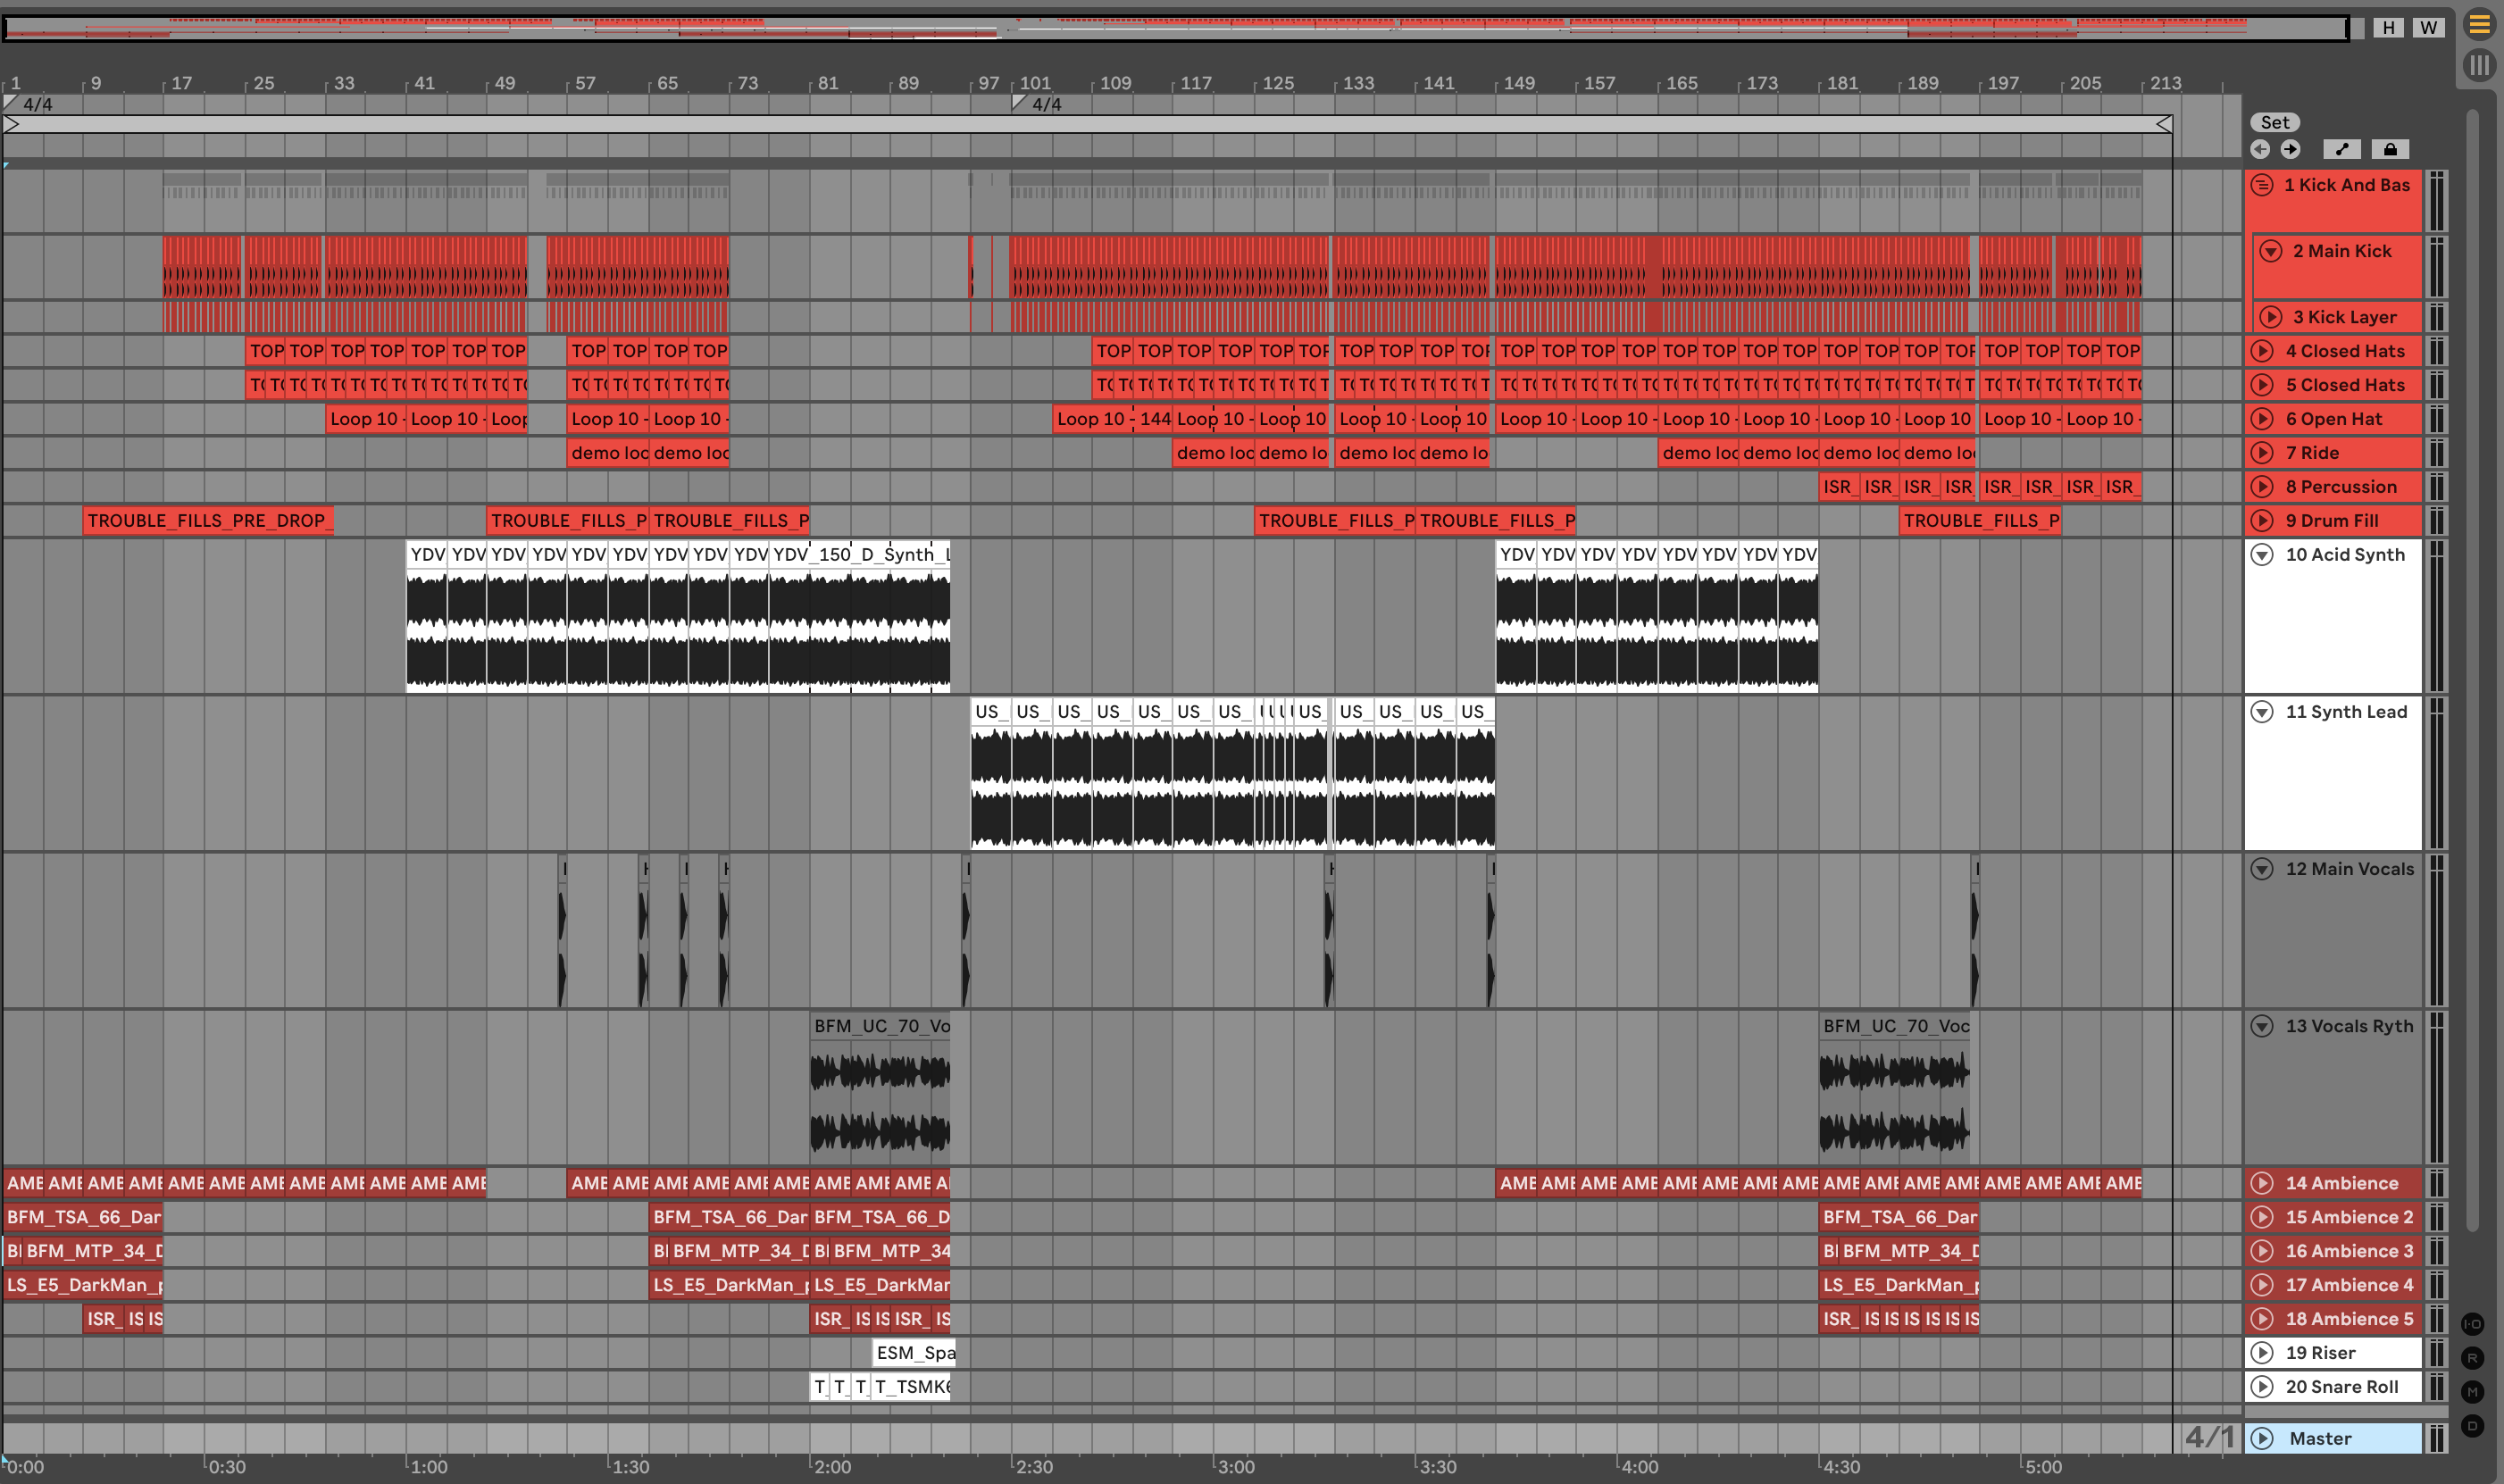Click the Session view selector icon

2479,66
